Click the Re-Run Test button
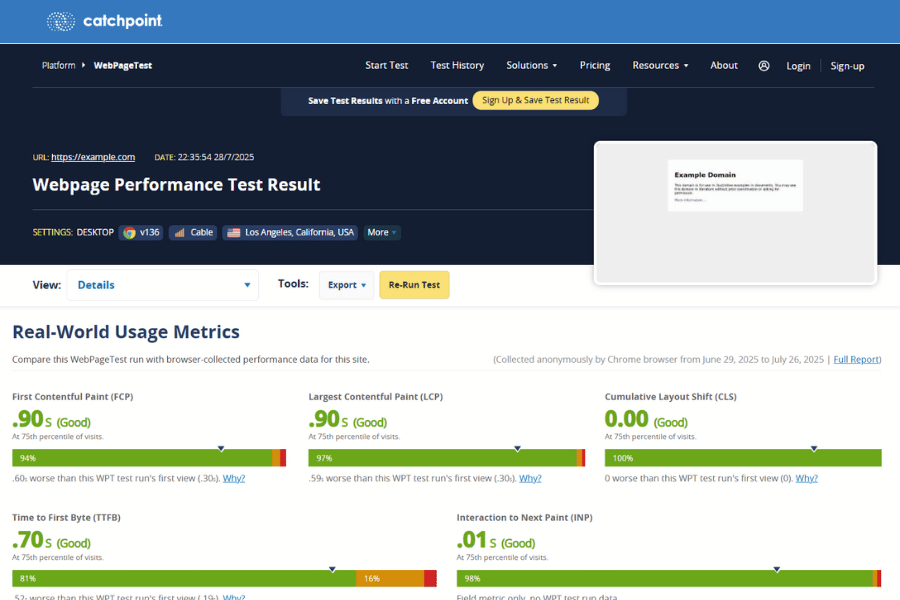The image size is (900, 600). pyautogui.click(x=414, y=285)
